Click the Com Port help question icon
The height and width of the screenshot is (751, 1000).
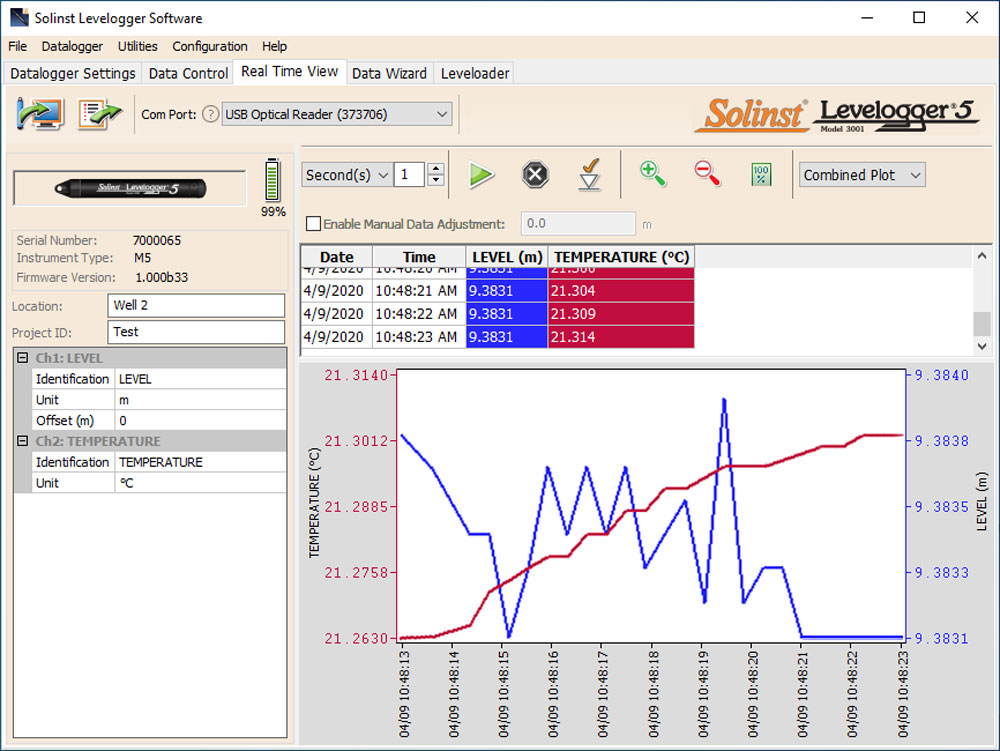(210, 114)
